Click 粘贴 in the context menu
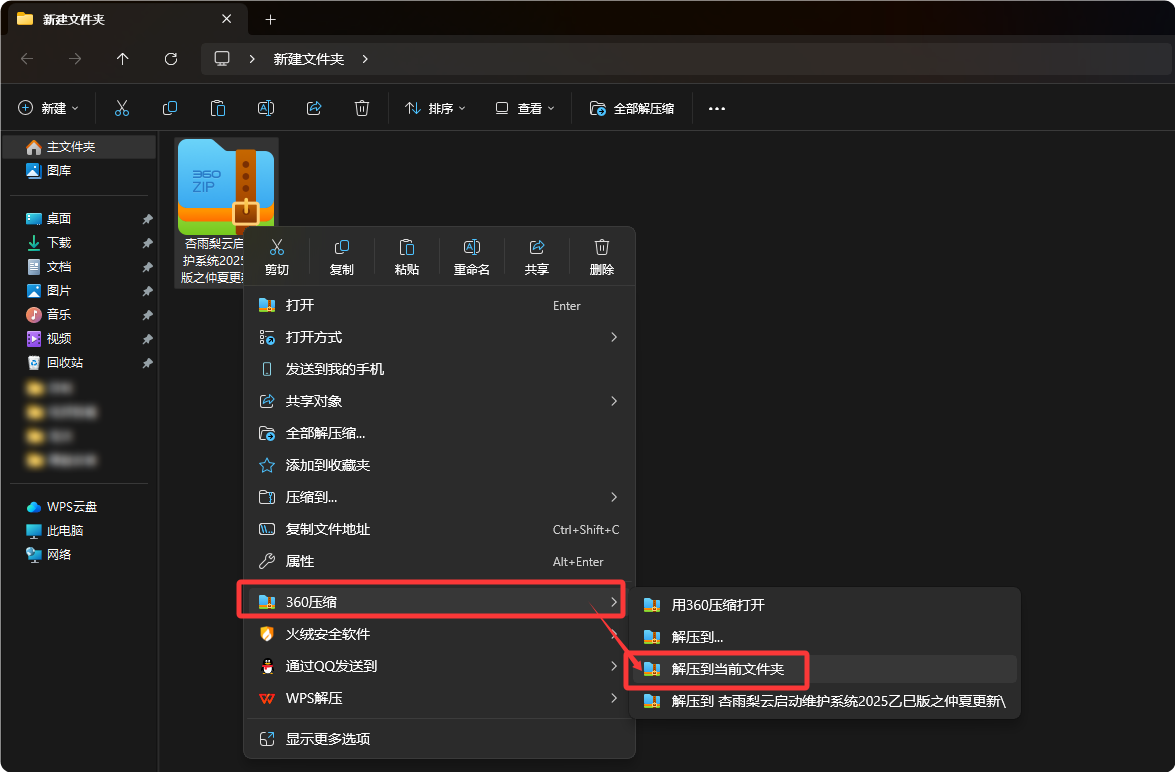This screenshot has height=772, width=1175. (407, 257)
